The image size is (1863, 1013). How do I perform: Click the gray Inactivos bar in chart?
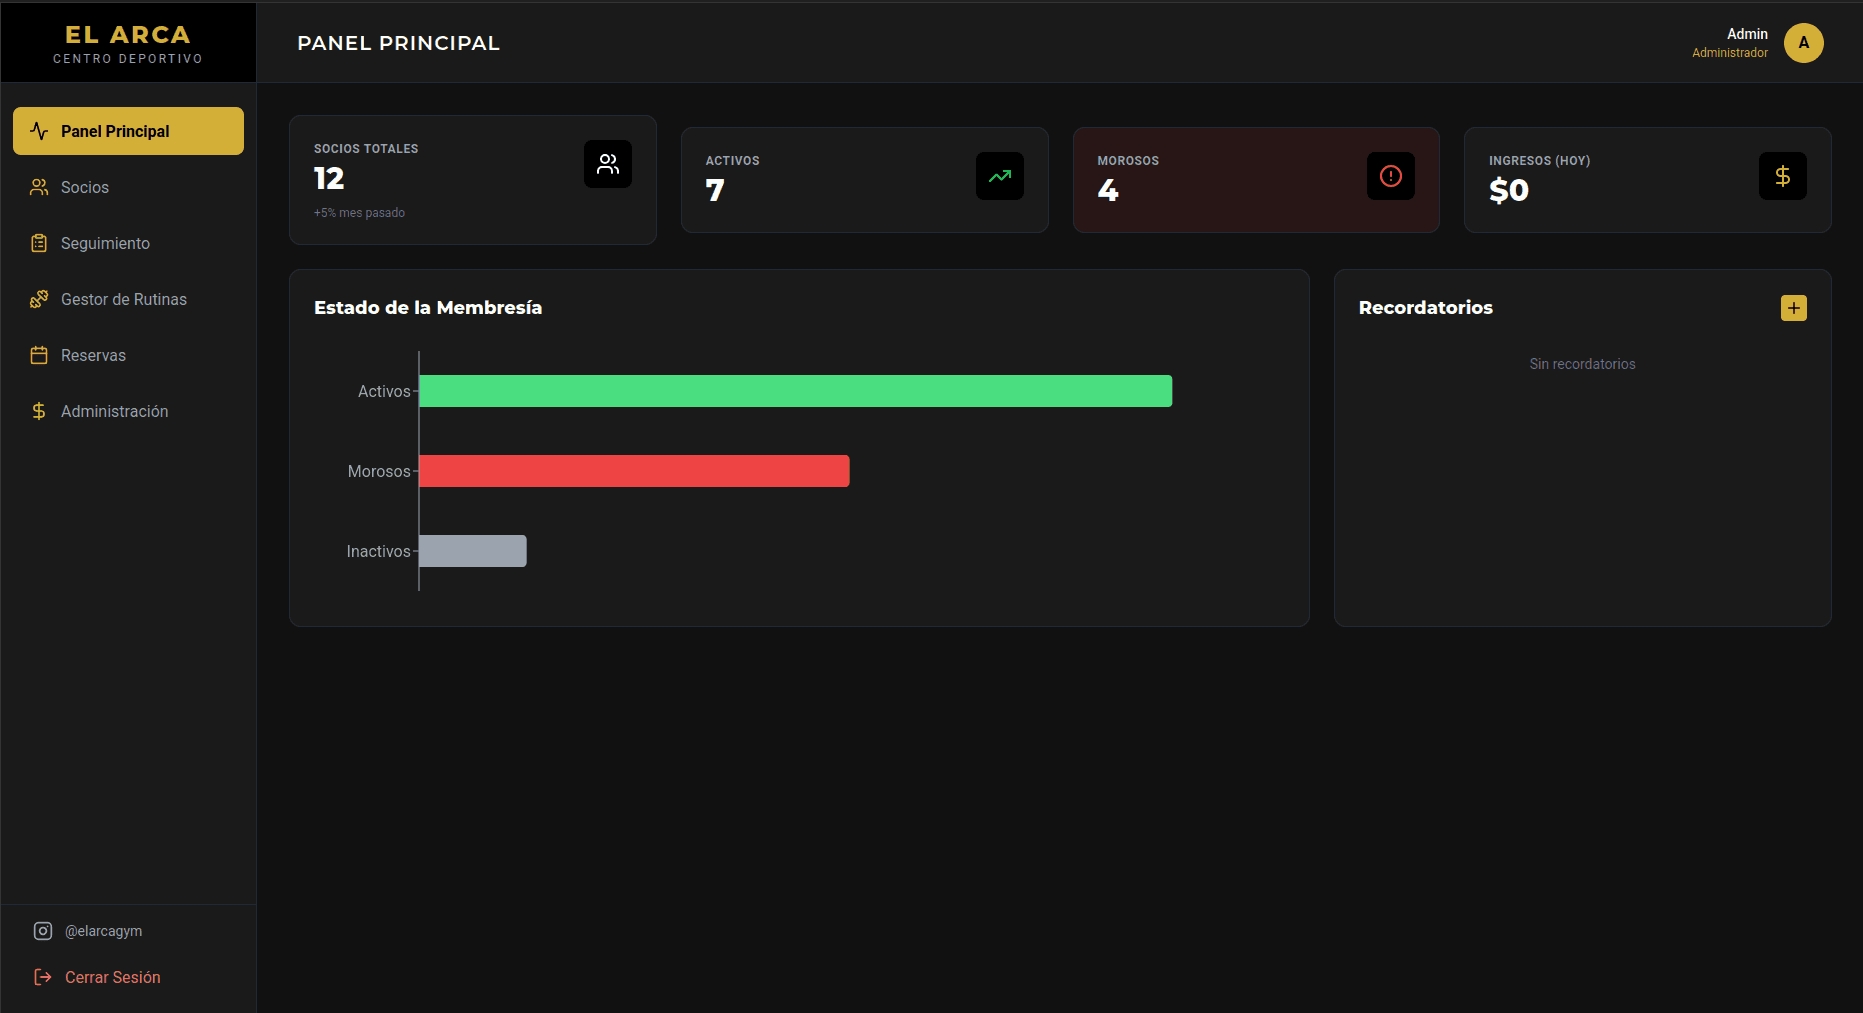coord(473,551)
